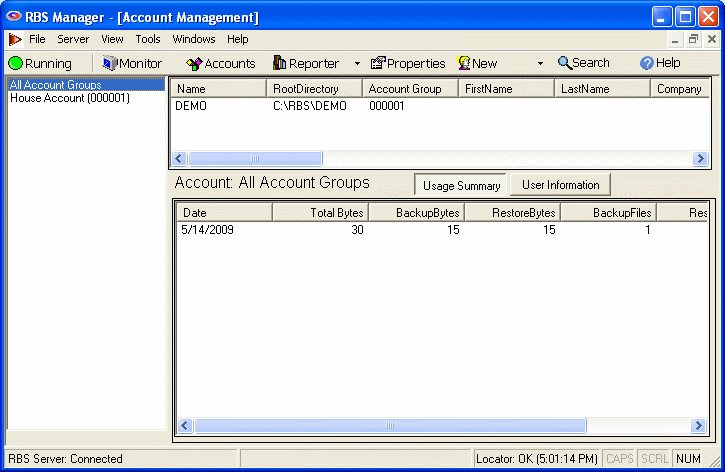The image size is (725, 472).
Task: Click the Accounts toolbar icon
Action: pos(195,63)
